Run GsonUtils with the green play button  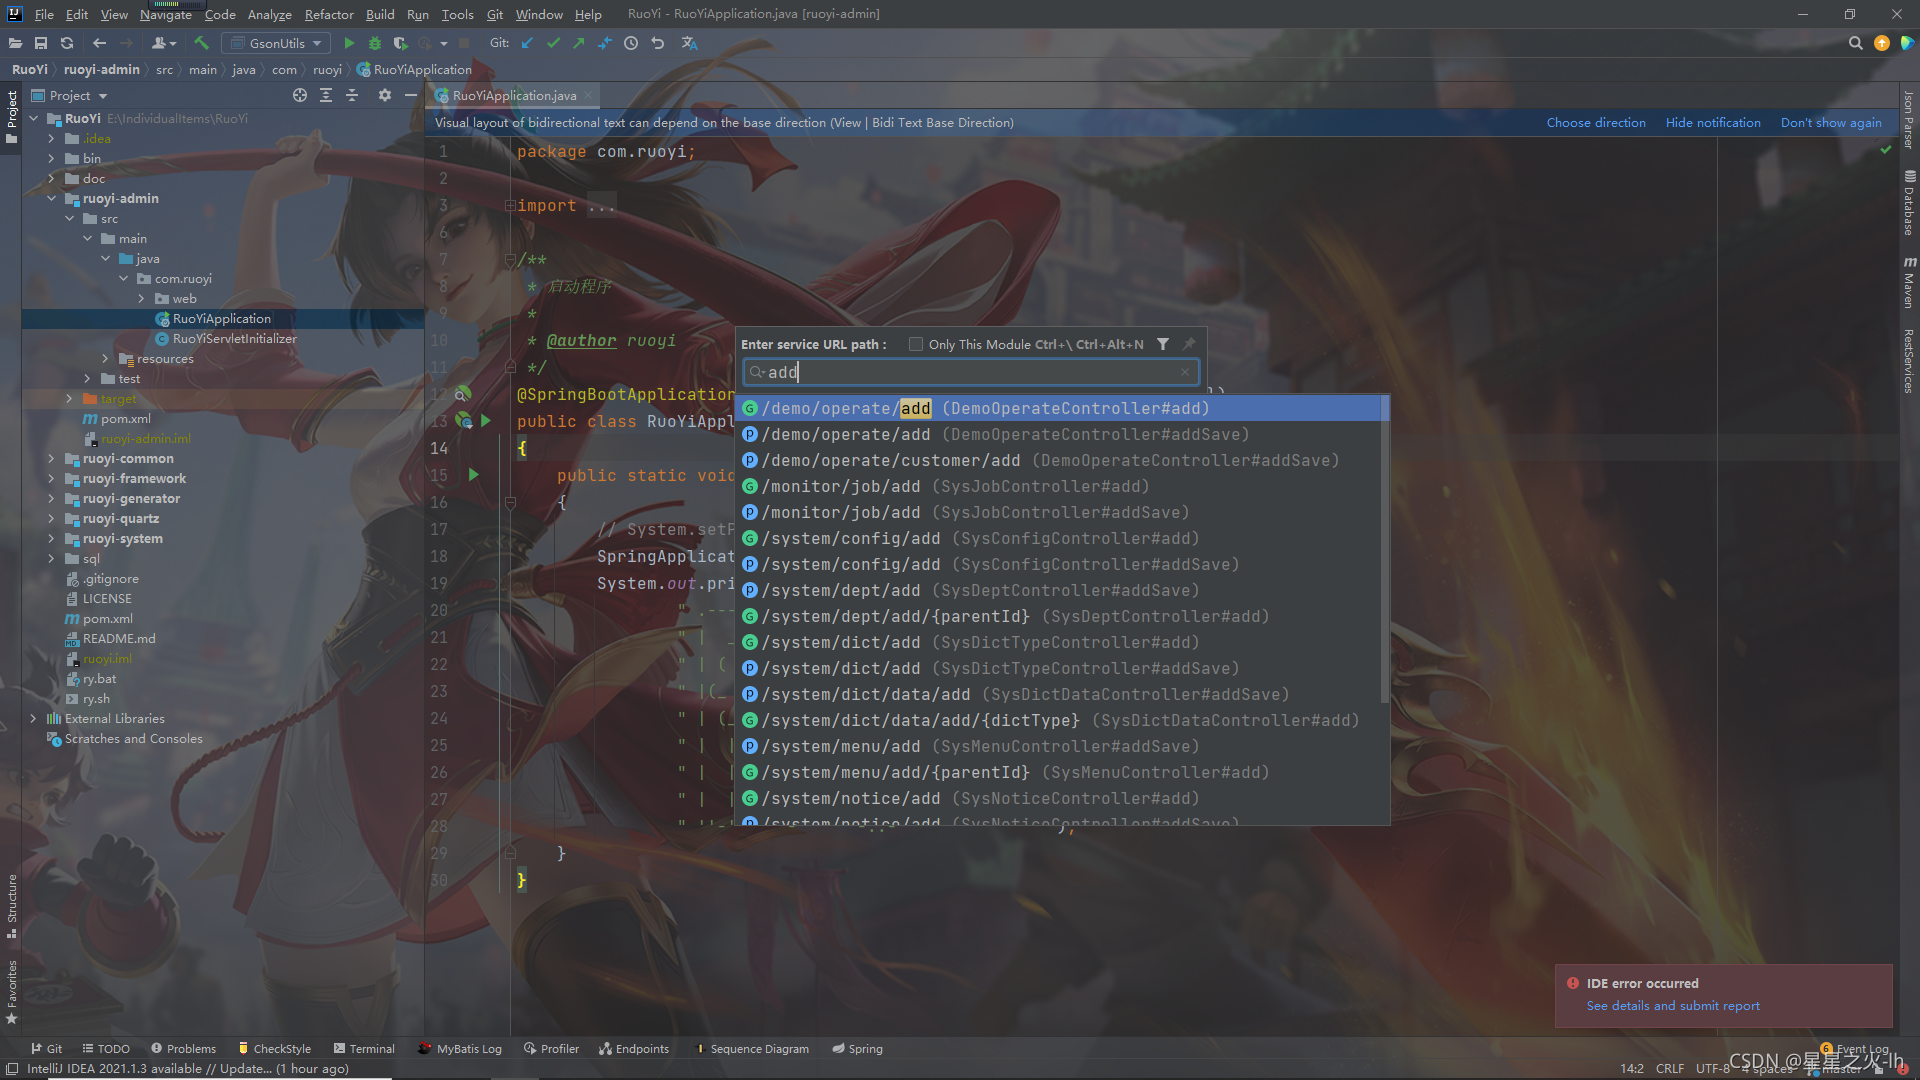coord(349,43)
